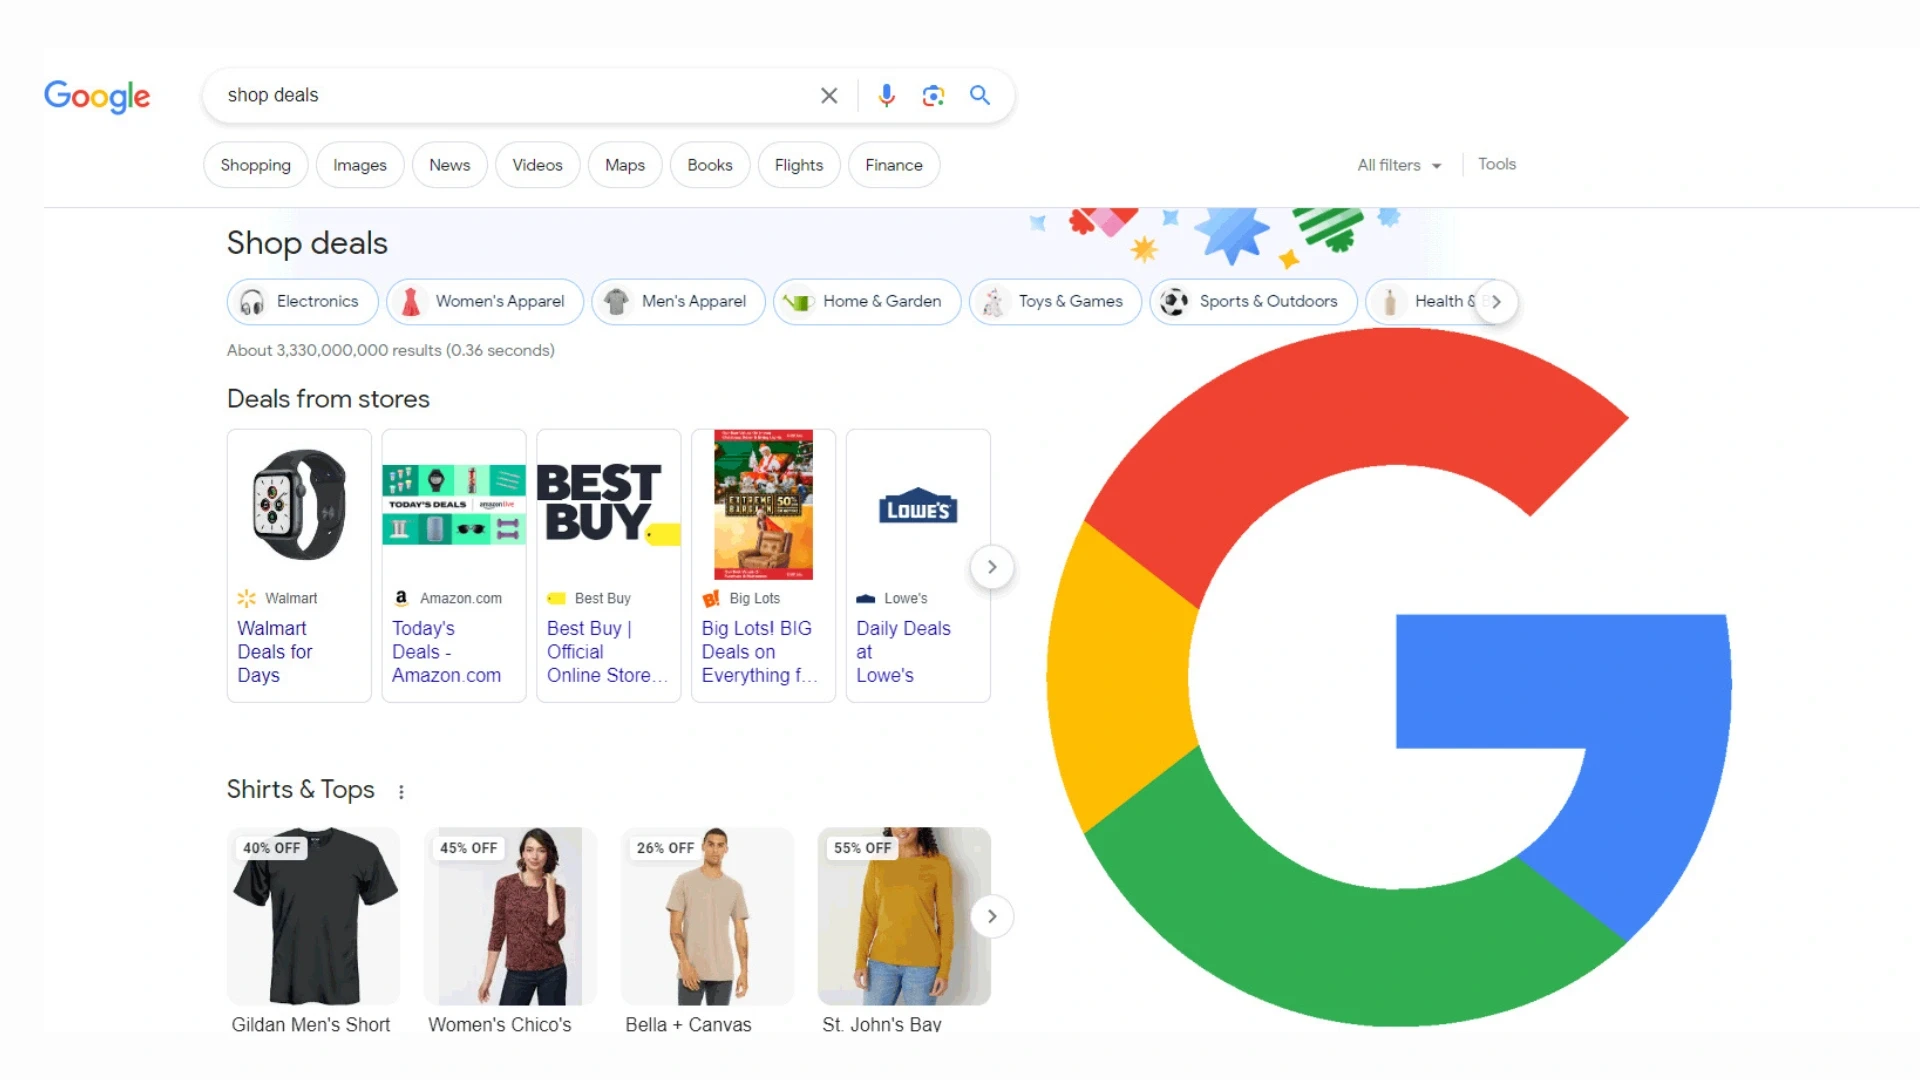This screenshot has width=1920, height=1080.
Task: Open 'Best Buy | Official Online Store' link
Action: [607, 652]
